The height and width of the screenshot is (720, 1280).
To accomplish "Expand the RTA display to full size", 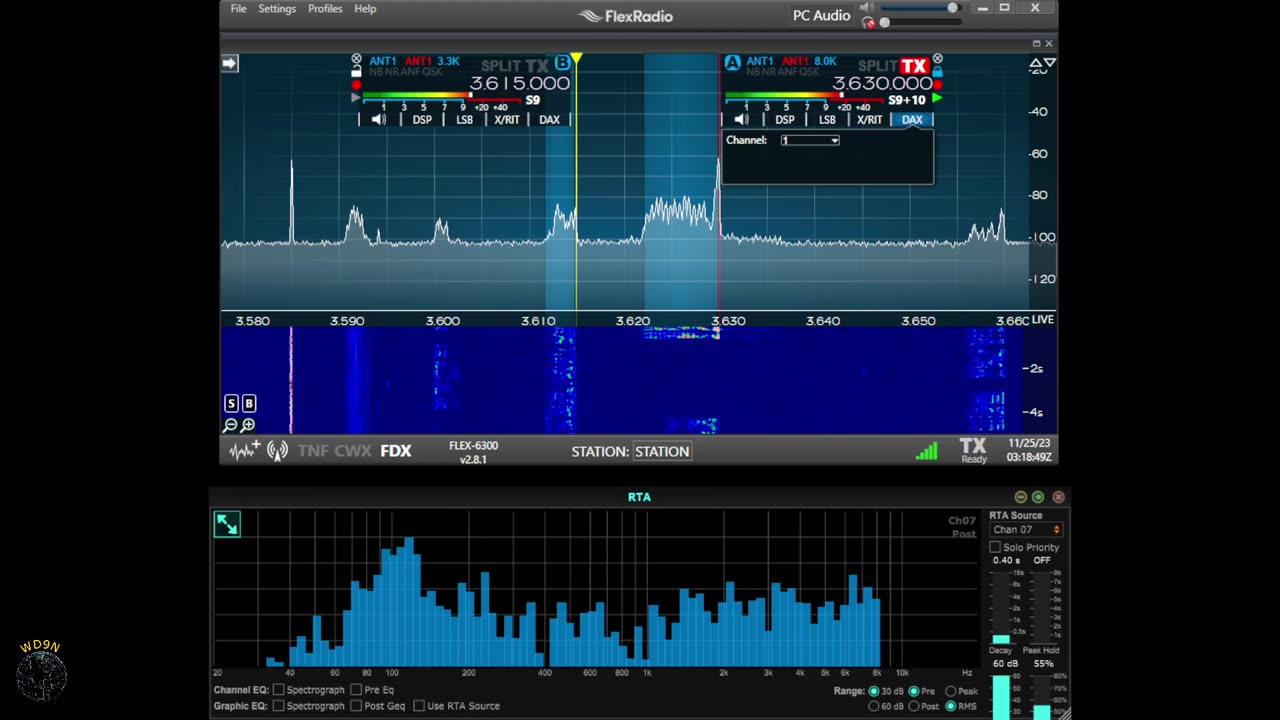I will point(227,524).
